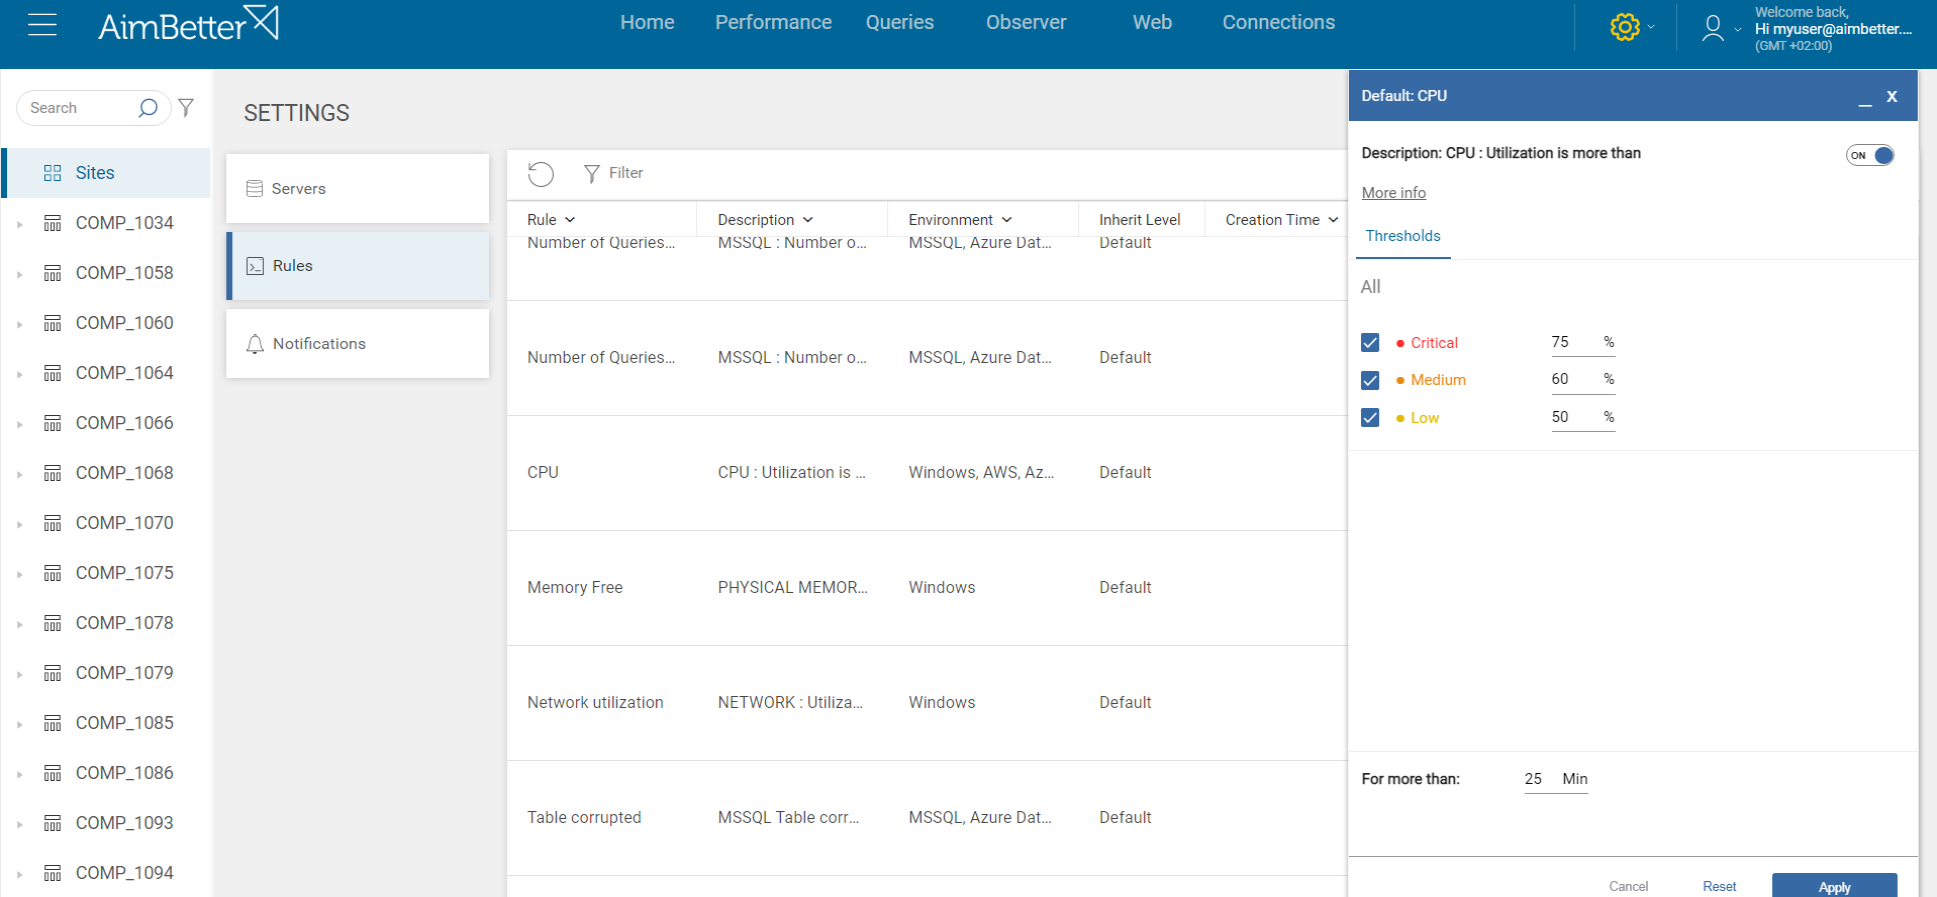Click the search magnifier icon

pos(148,108)
